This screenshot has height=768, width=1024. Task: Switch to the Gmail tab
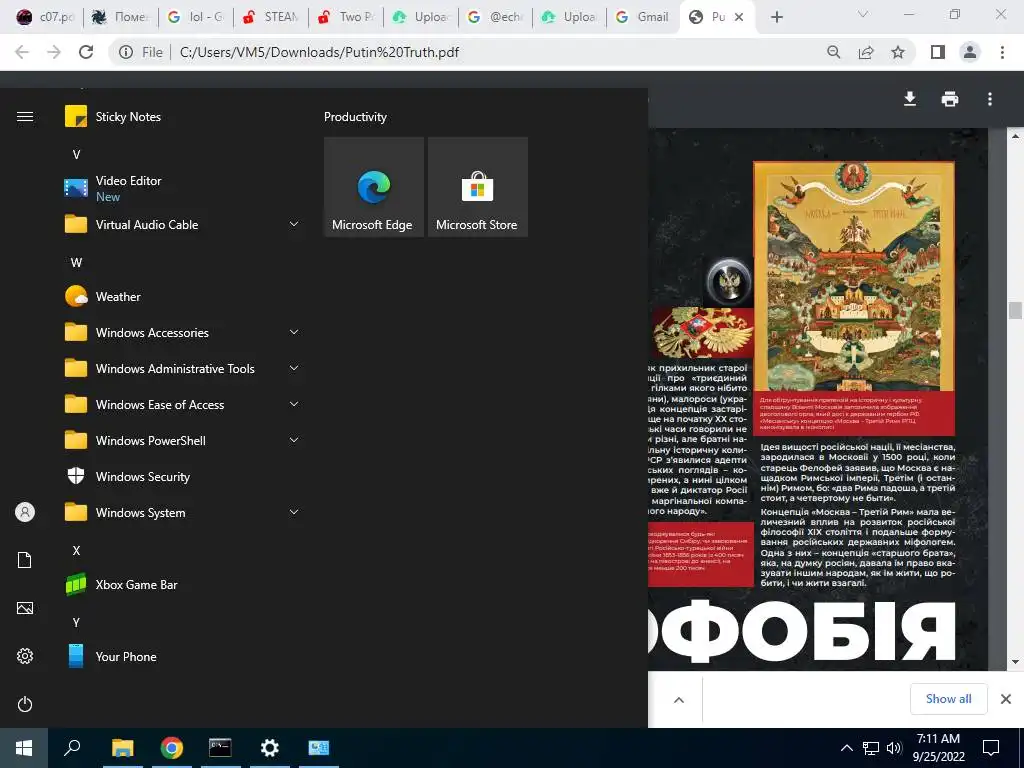point(643,17)
